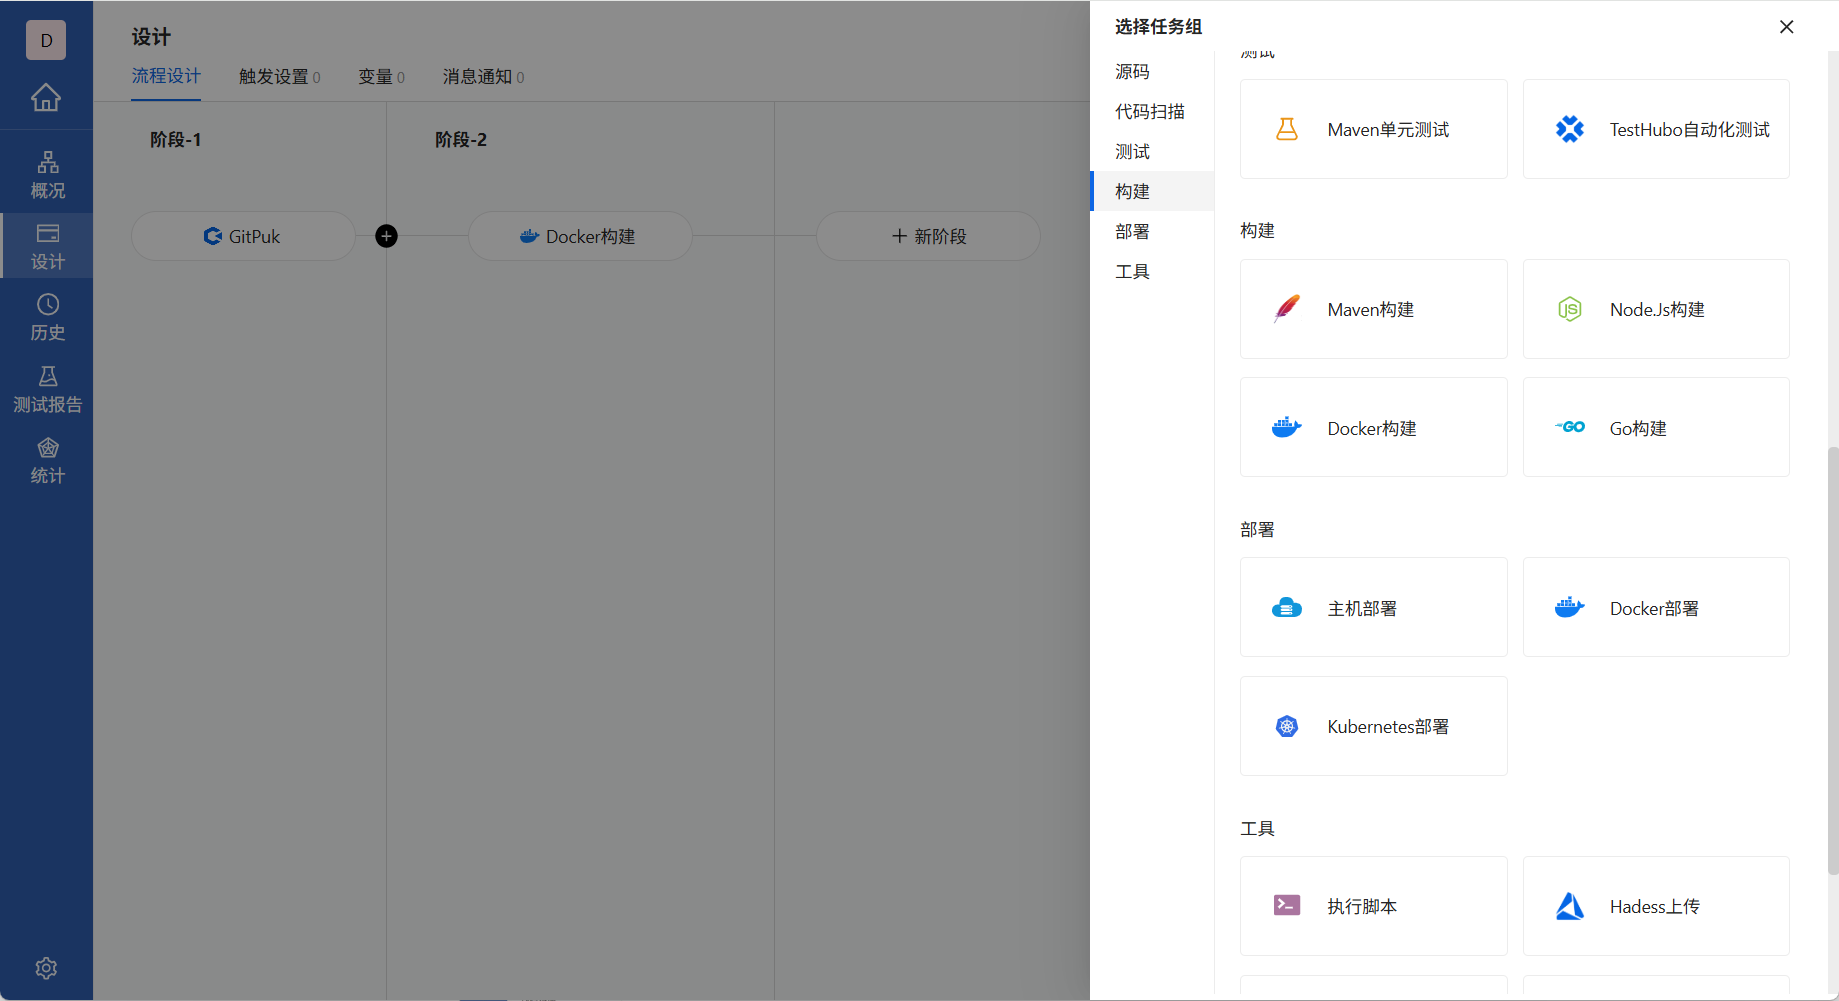Image resolution: width=1839 pixels, height=1001 pixels.
Task: Click the D project avatar
Action: click(x=46, y=40)
